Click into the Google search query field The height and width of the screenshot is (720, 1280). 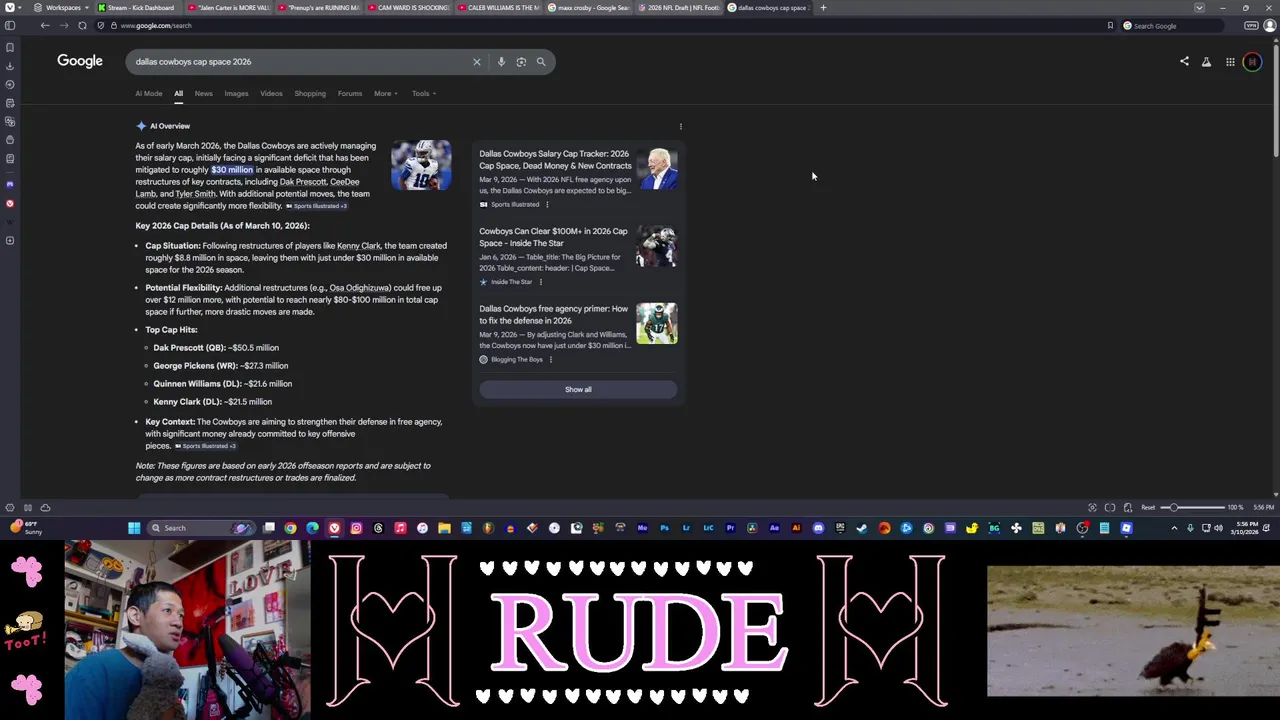[x=300, y=62]
